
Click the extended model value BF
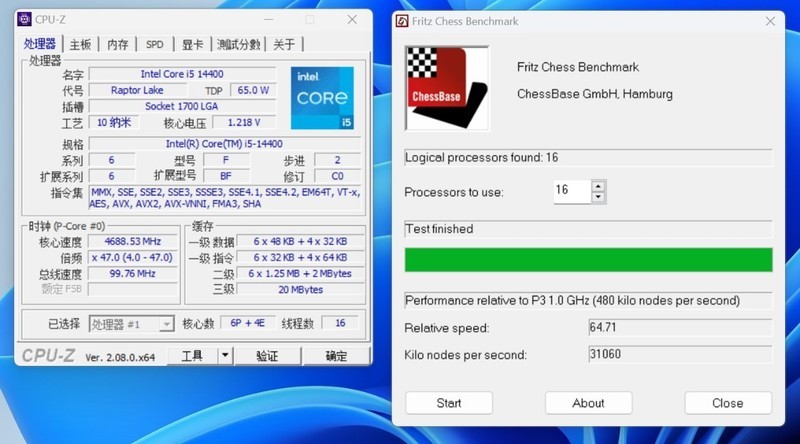click(226, 176)
